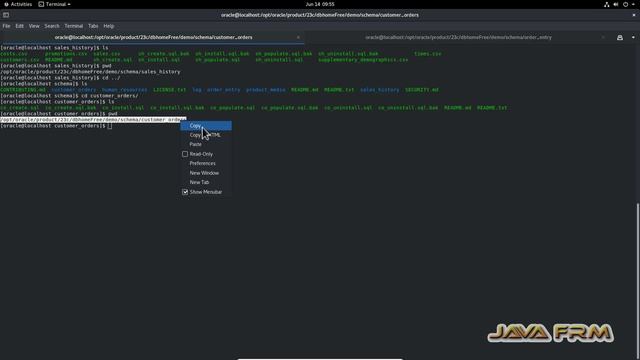Image resolution: width=640 pixels, height=360 pixels.
Task: Open the Terminal menu in menu bar
Action: coord(73,26)
